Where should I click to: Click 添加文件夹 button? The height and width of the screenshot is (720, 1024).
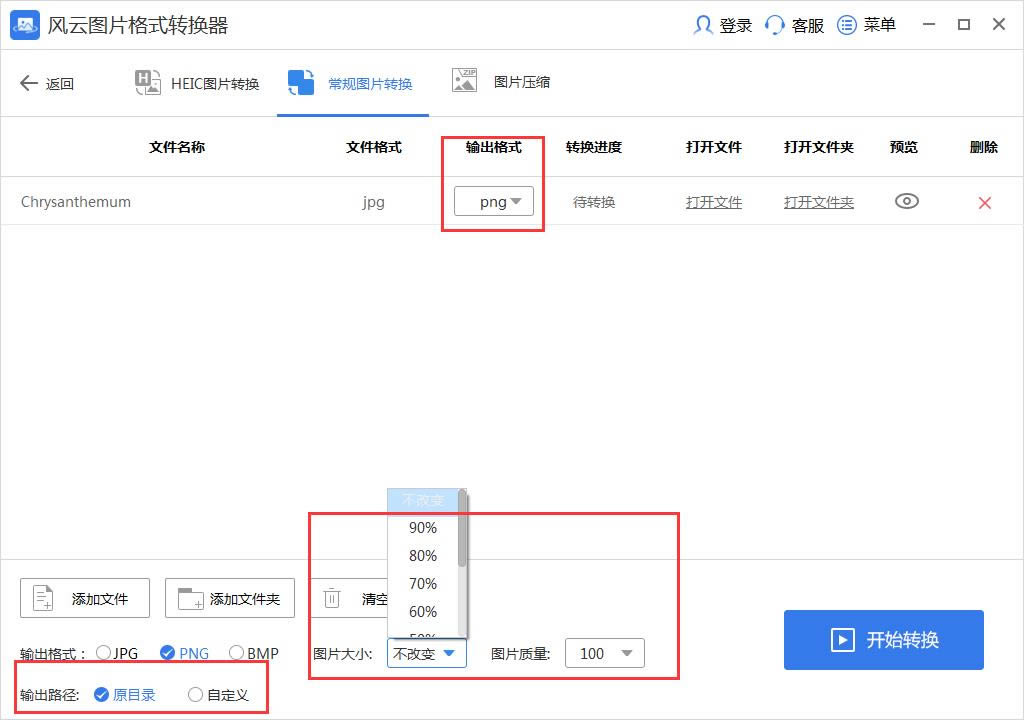point(230,598)
